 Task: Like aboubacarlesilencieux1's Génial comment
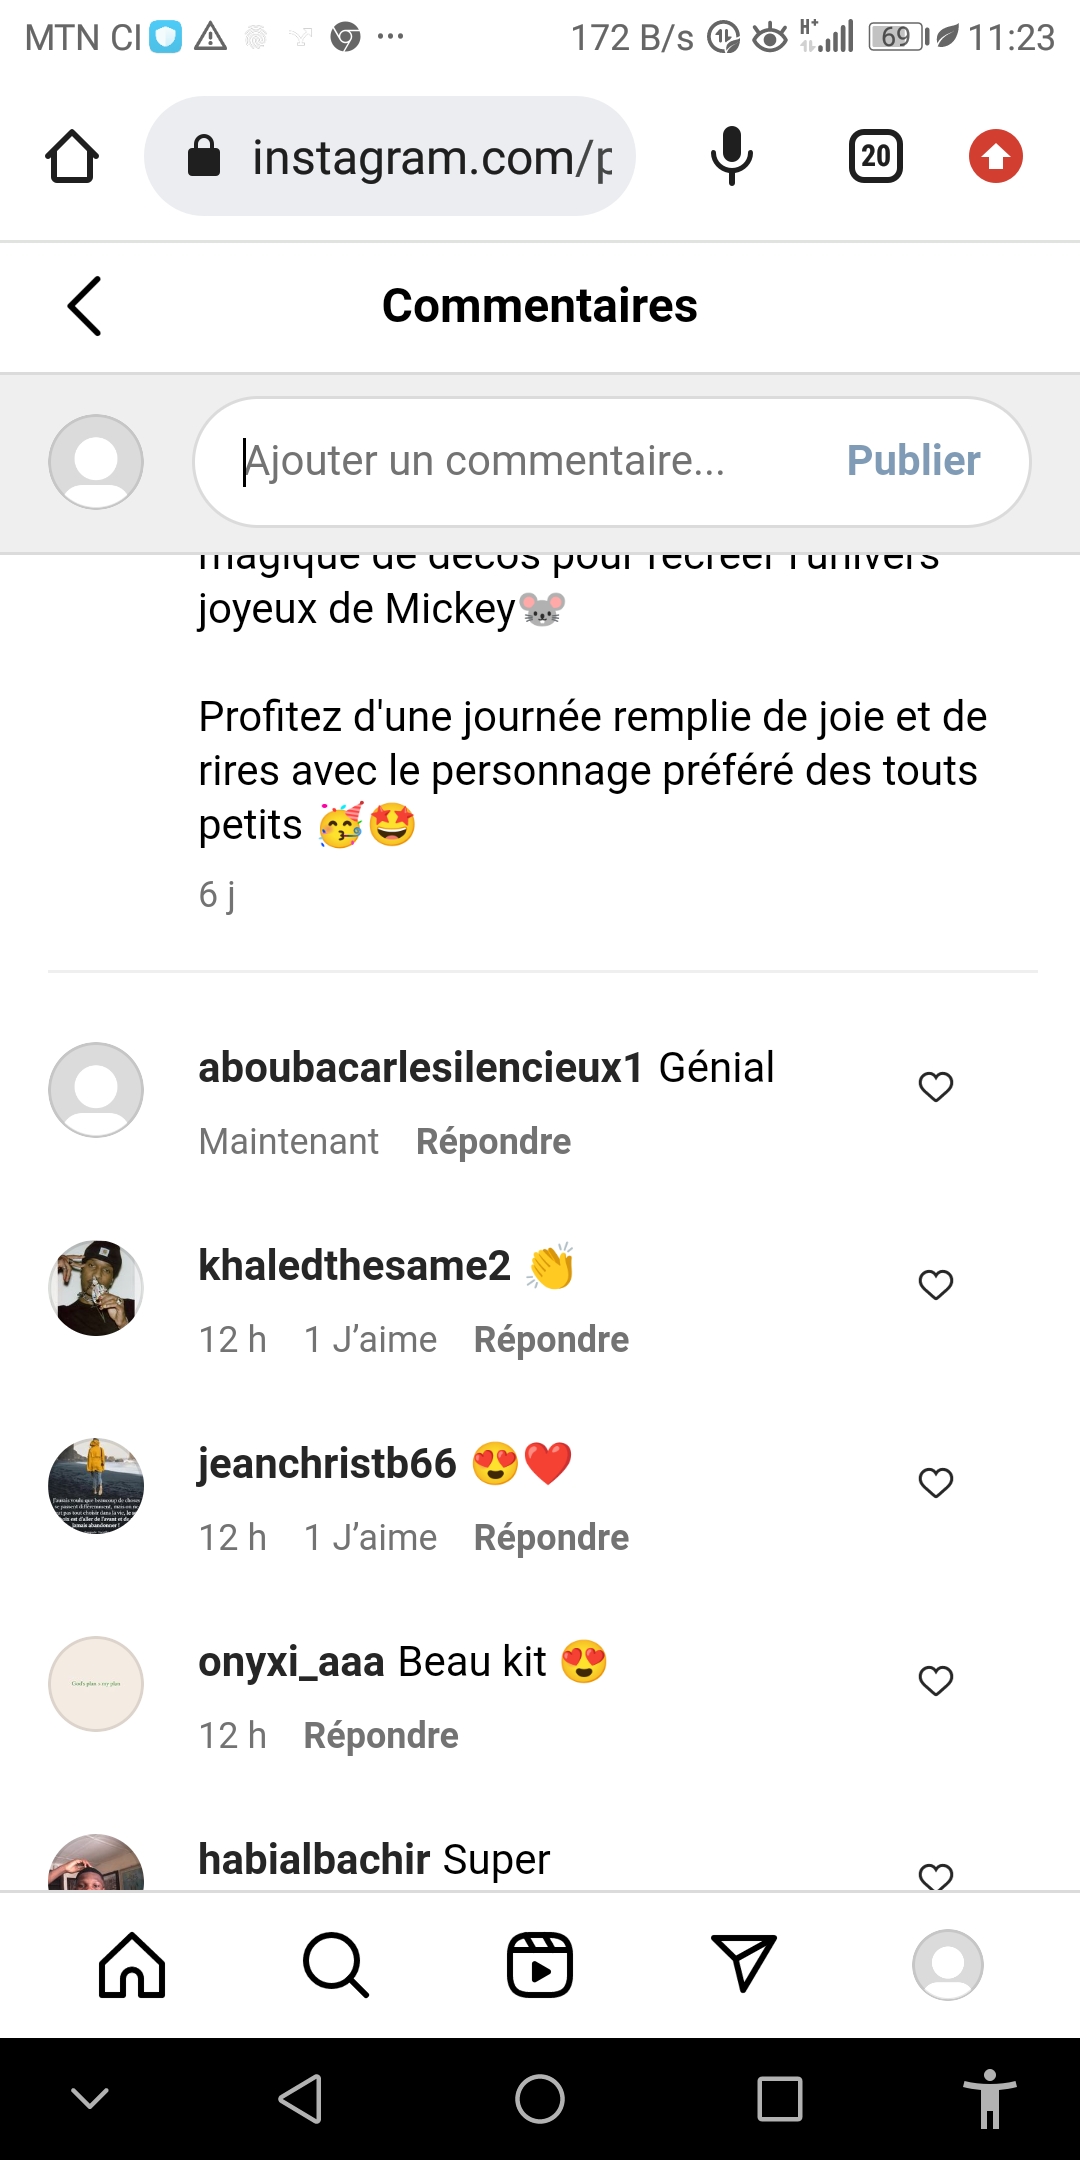936,1087
